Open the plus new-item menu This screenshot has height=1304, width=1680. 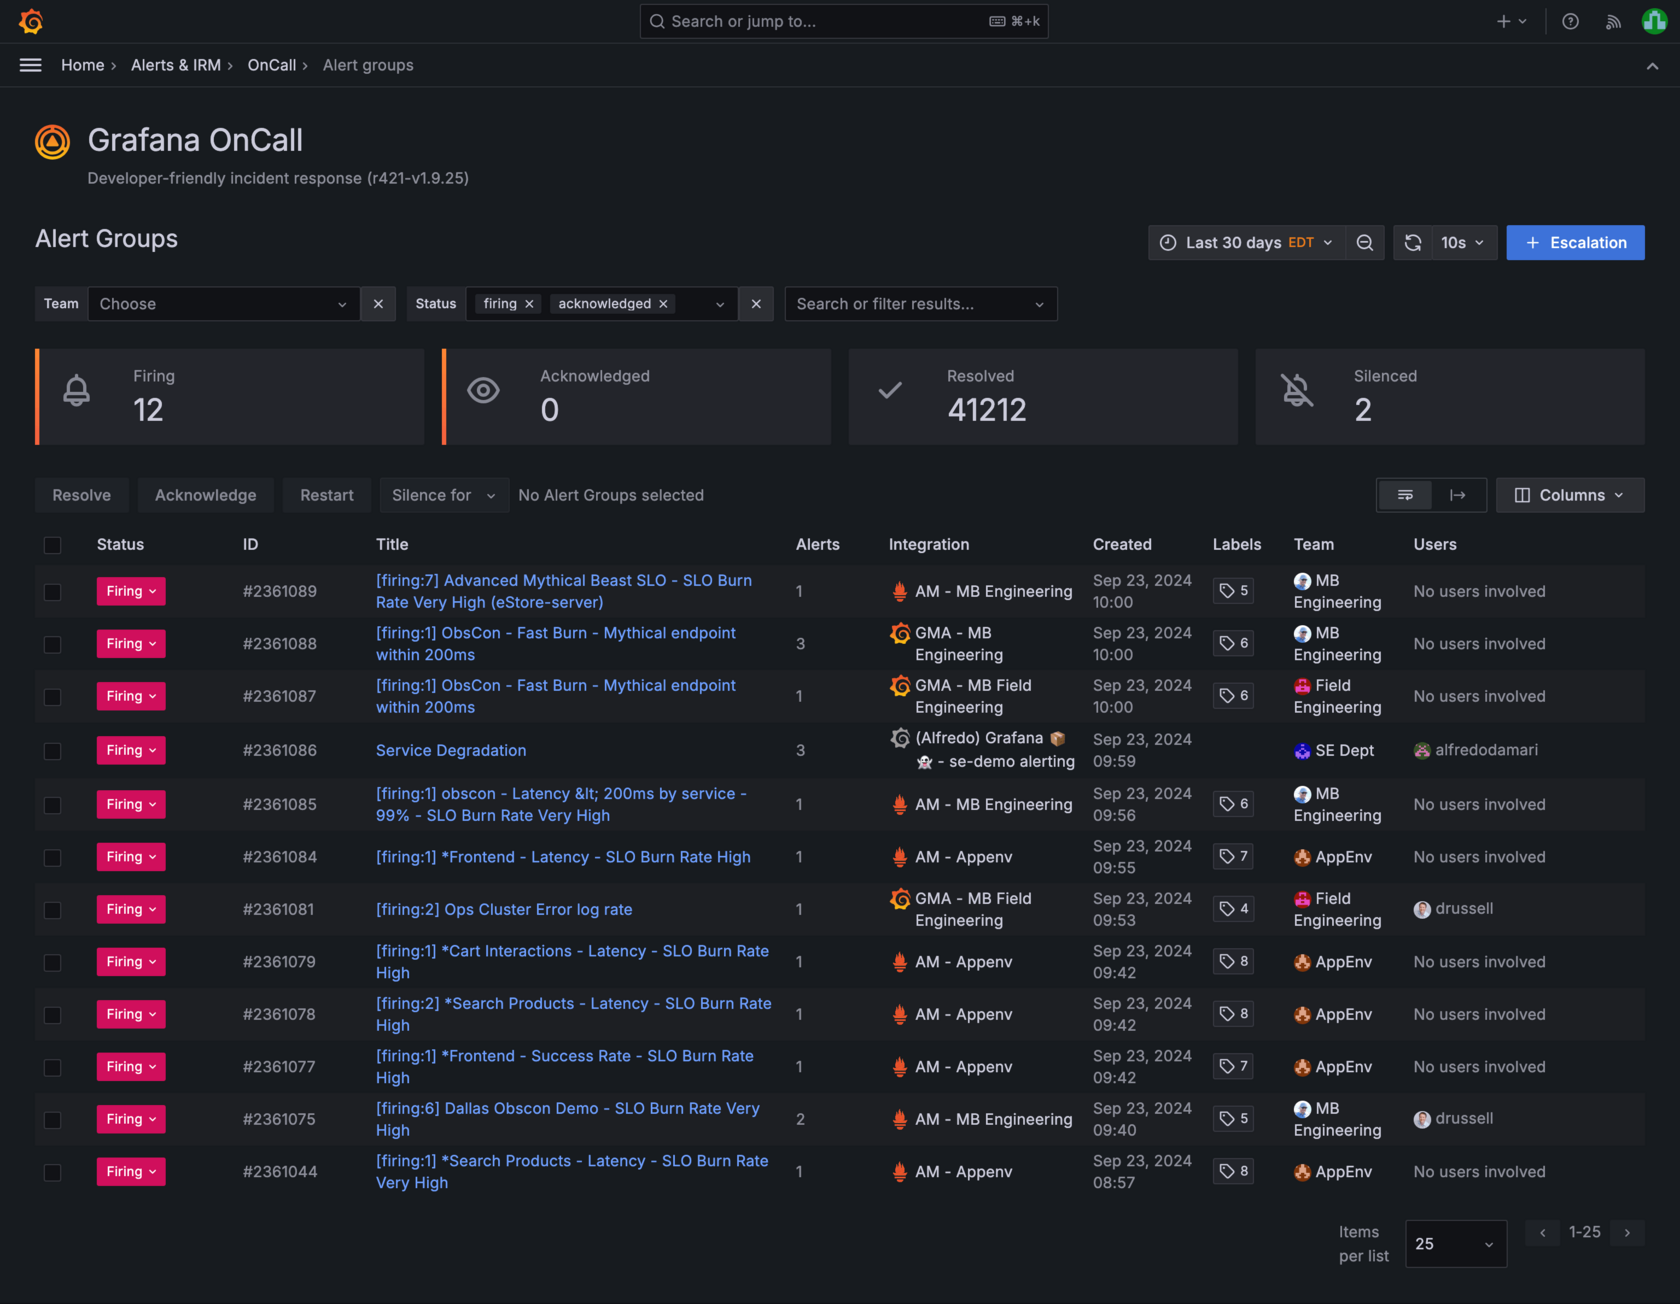coord(1511,21)
